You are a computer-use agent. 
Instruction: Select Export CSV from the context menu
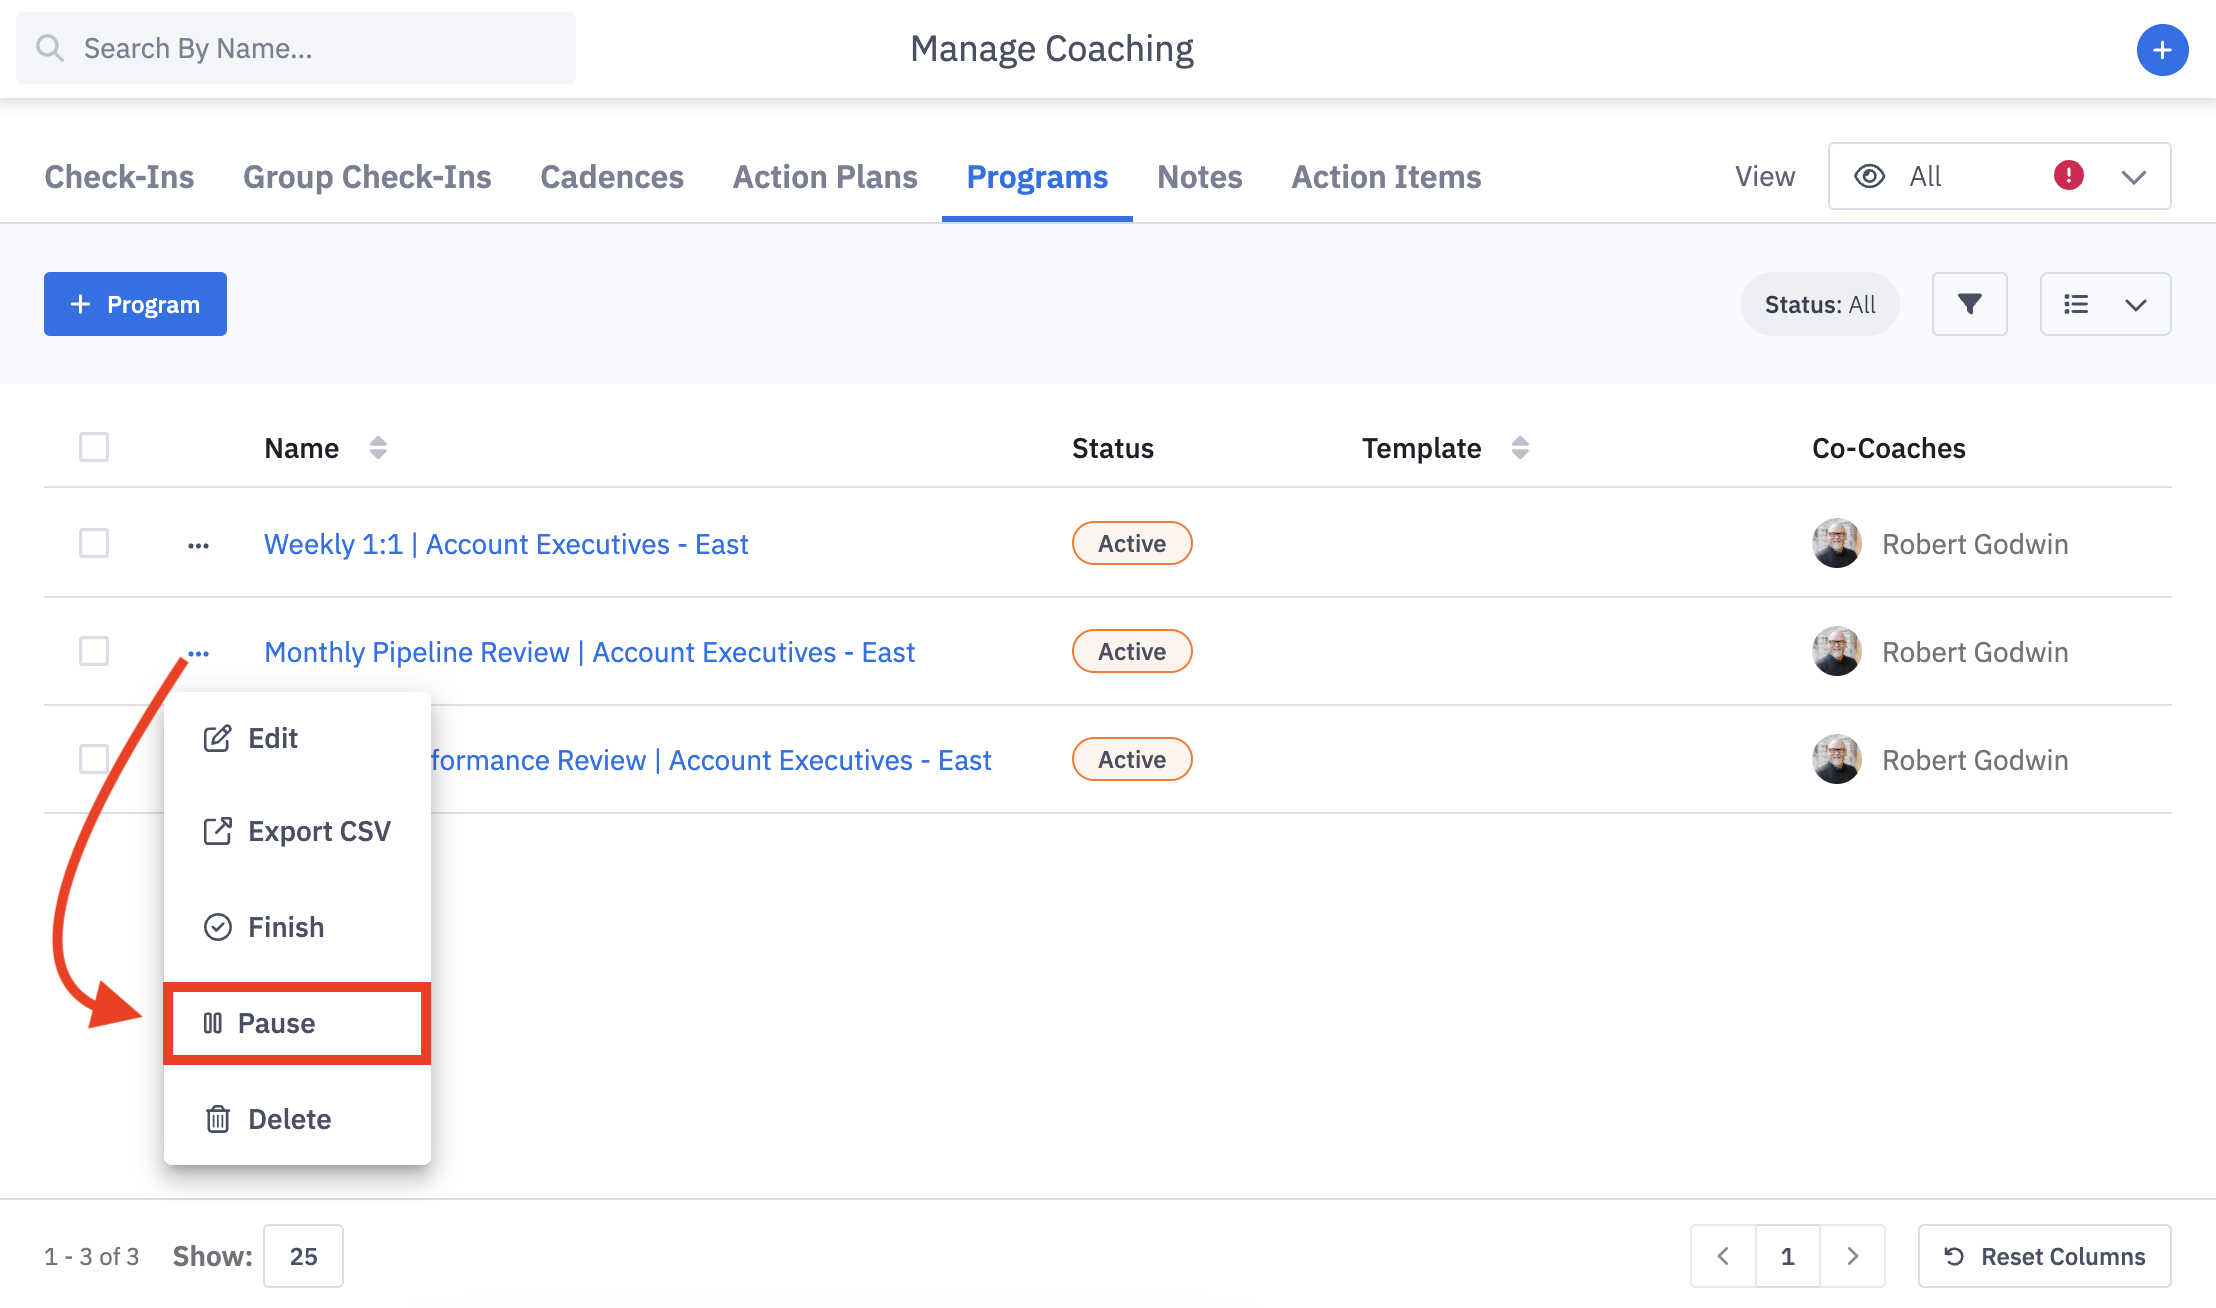click(x=318, y=830)
